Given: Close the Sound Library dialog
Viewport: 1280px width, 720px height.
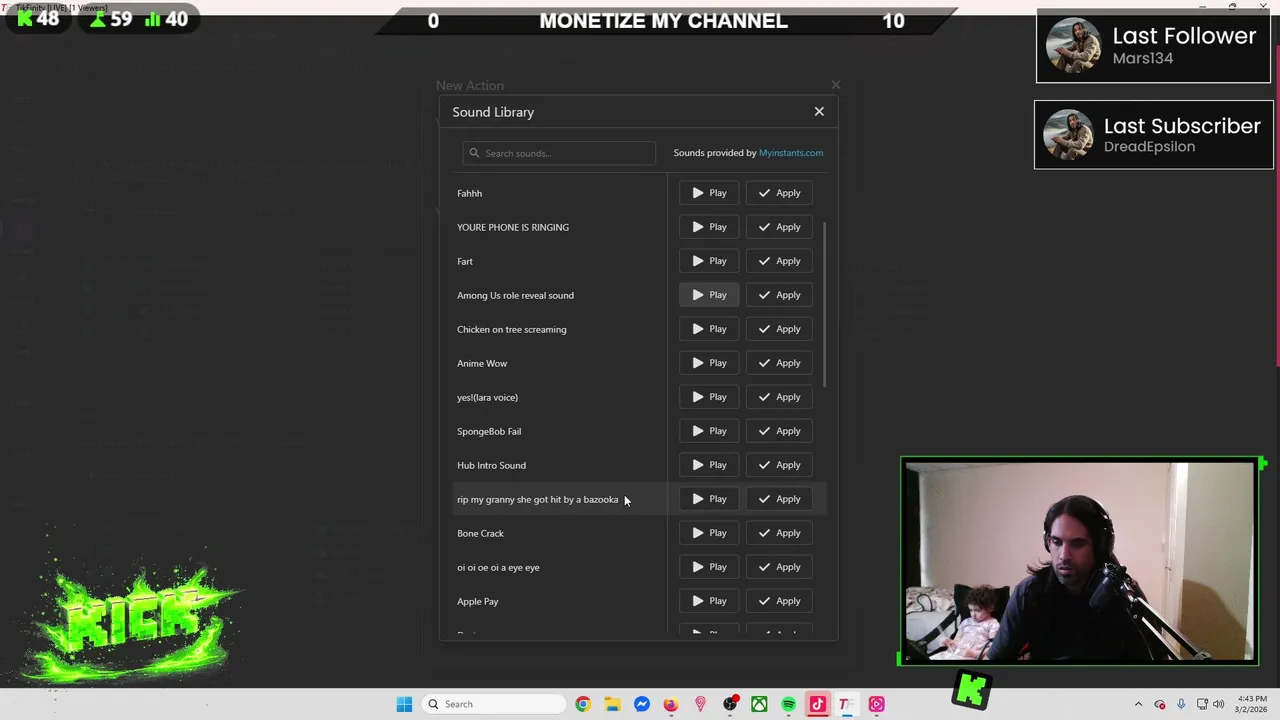Looking at the screenshot, I should coord(819,112).
